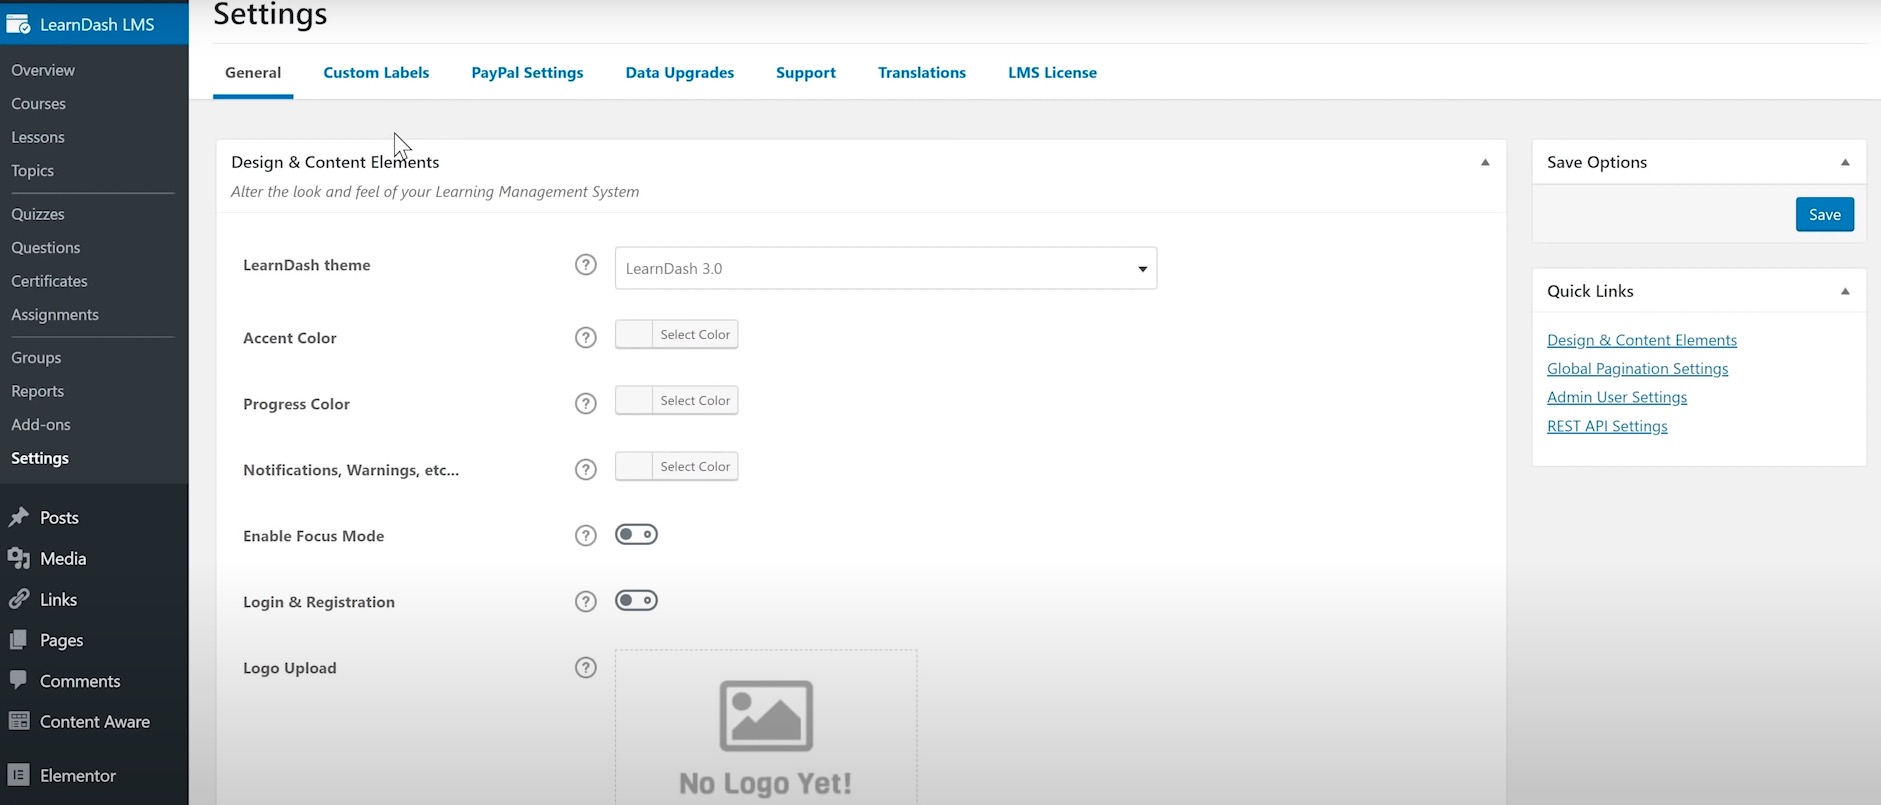Collapse Design & Content Elements panel
The height and width of the screenshot is (805, 1881).
tap(1485, 162)
